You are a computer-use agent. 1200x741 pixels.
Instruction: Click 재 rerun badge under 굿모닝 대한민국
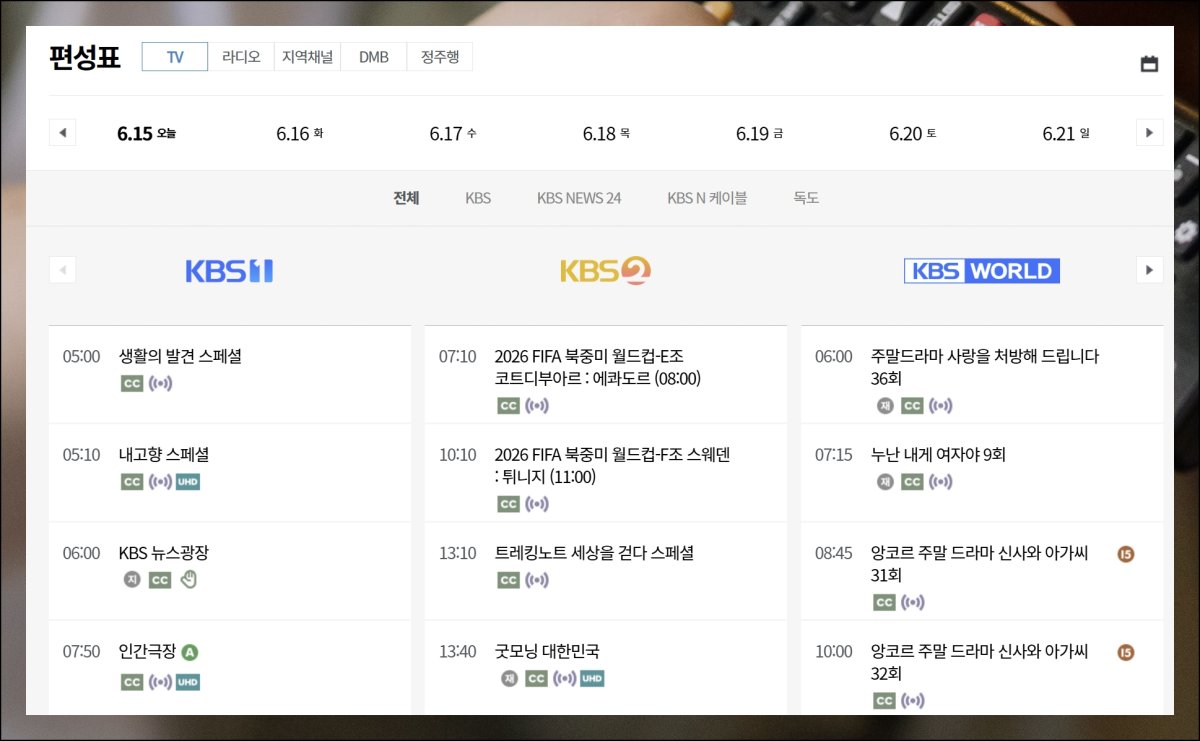pyautogui.click(x=510, y=679)
